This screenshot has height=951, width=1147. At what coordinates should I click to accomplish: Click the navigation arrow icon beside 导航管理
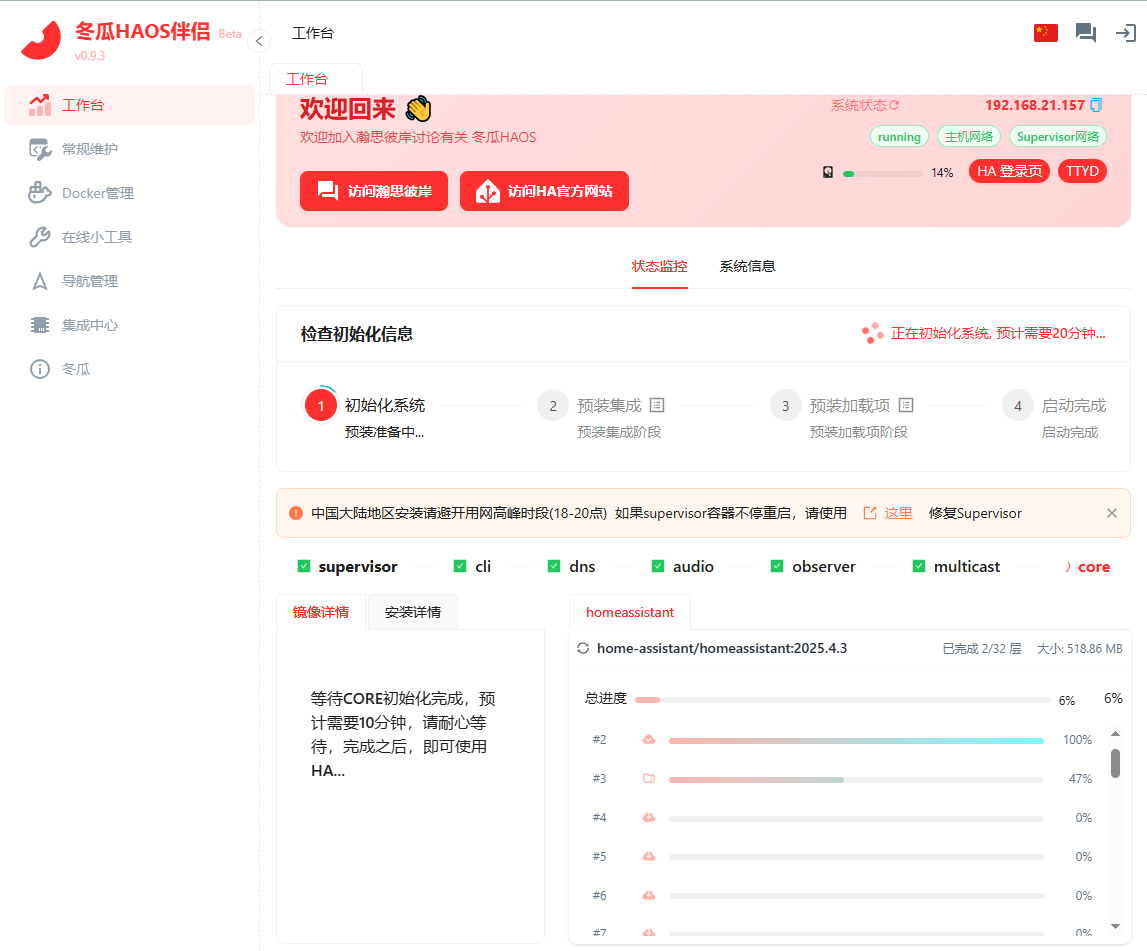[x=40, y=281]
